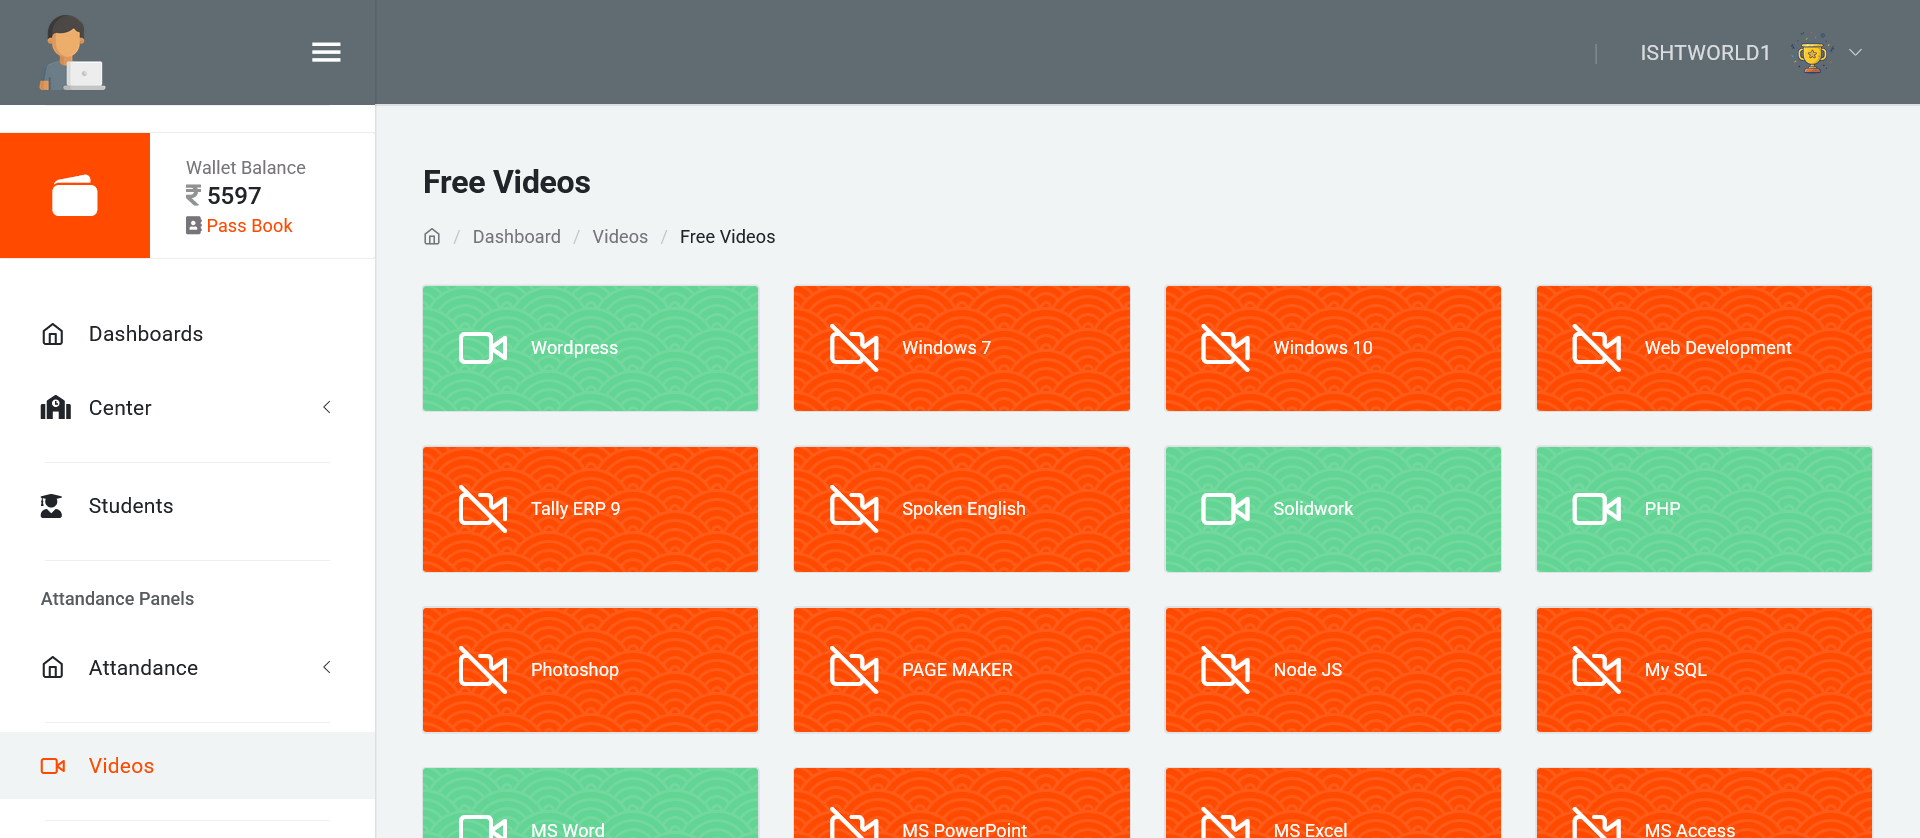Click the Free Videos breadcrumb text
Image resolution: width=1920 pixels, height=838 pixels.
click(x=727, y=237)
